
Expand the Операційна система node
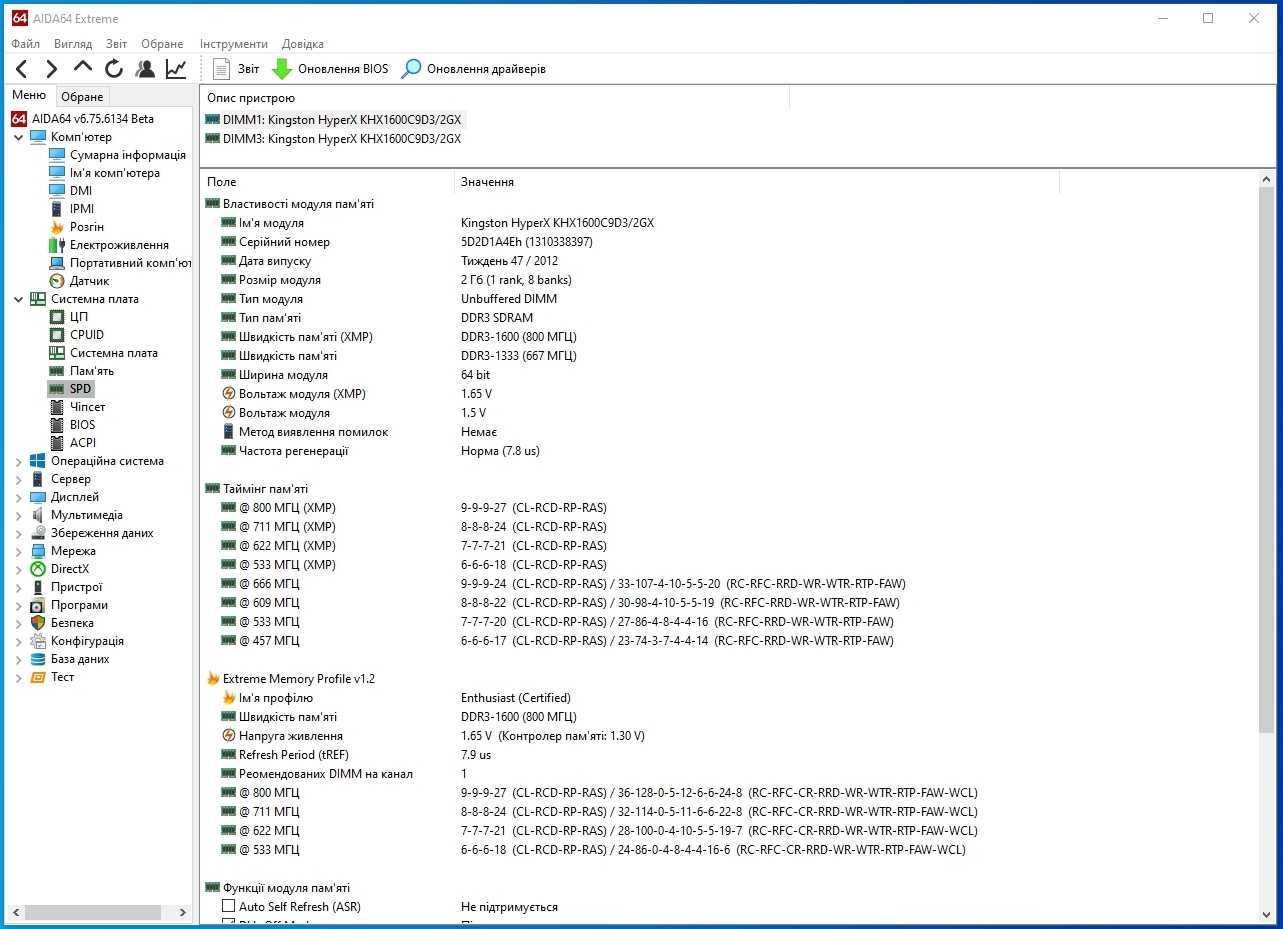coord(19,461)
